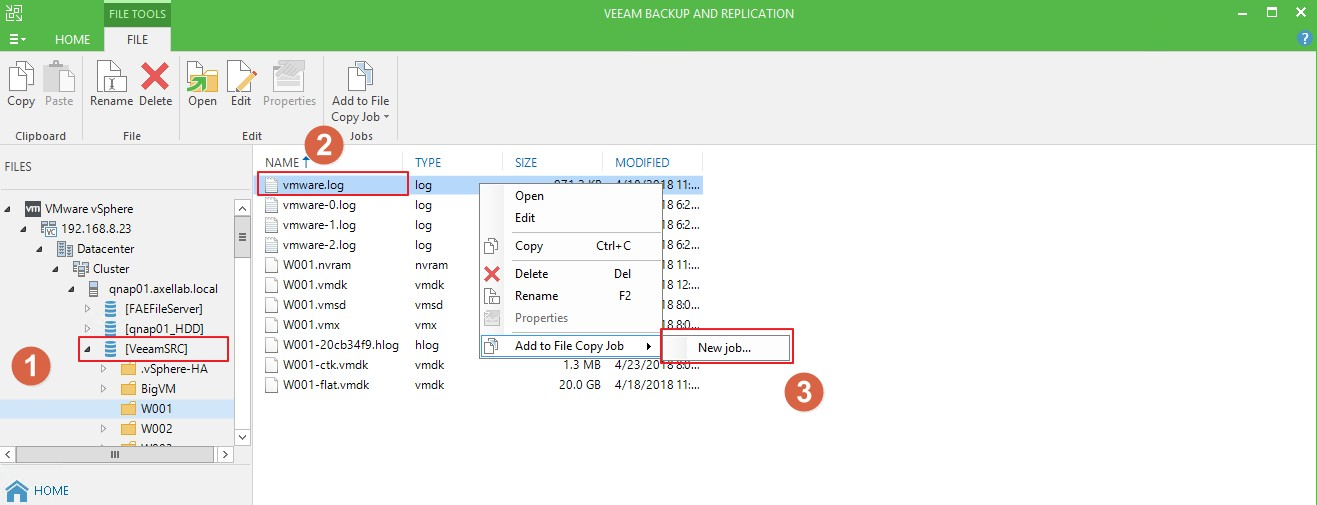Open the Add to File Copy Job ribbon button

coord(360,92)
